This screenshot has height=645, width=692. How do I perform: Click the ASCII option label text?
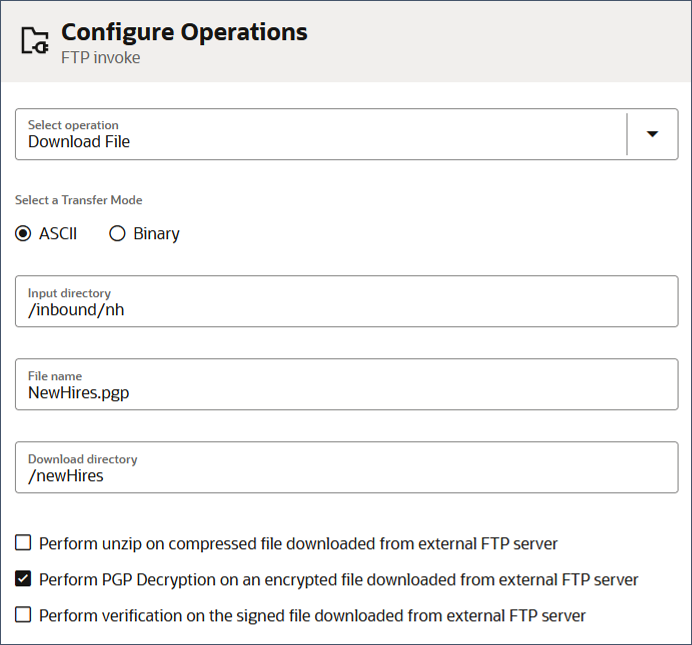tap(58, 233)
